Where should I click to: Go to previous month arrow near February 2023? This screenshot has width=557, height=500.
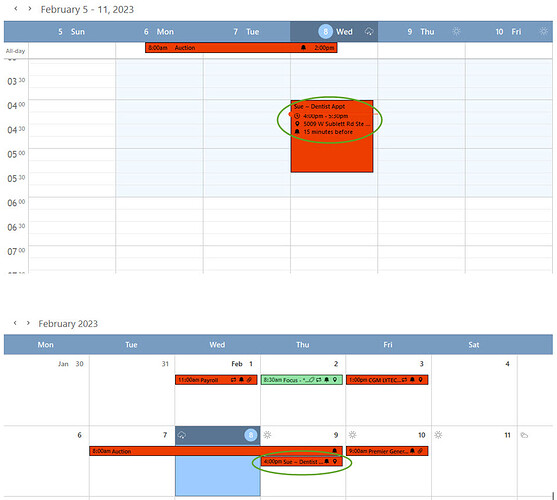15,323
